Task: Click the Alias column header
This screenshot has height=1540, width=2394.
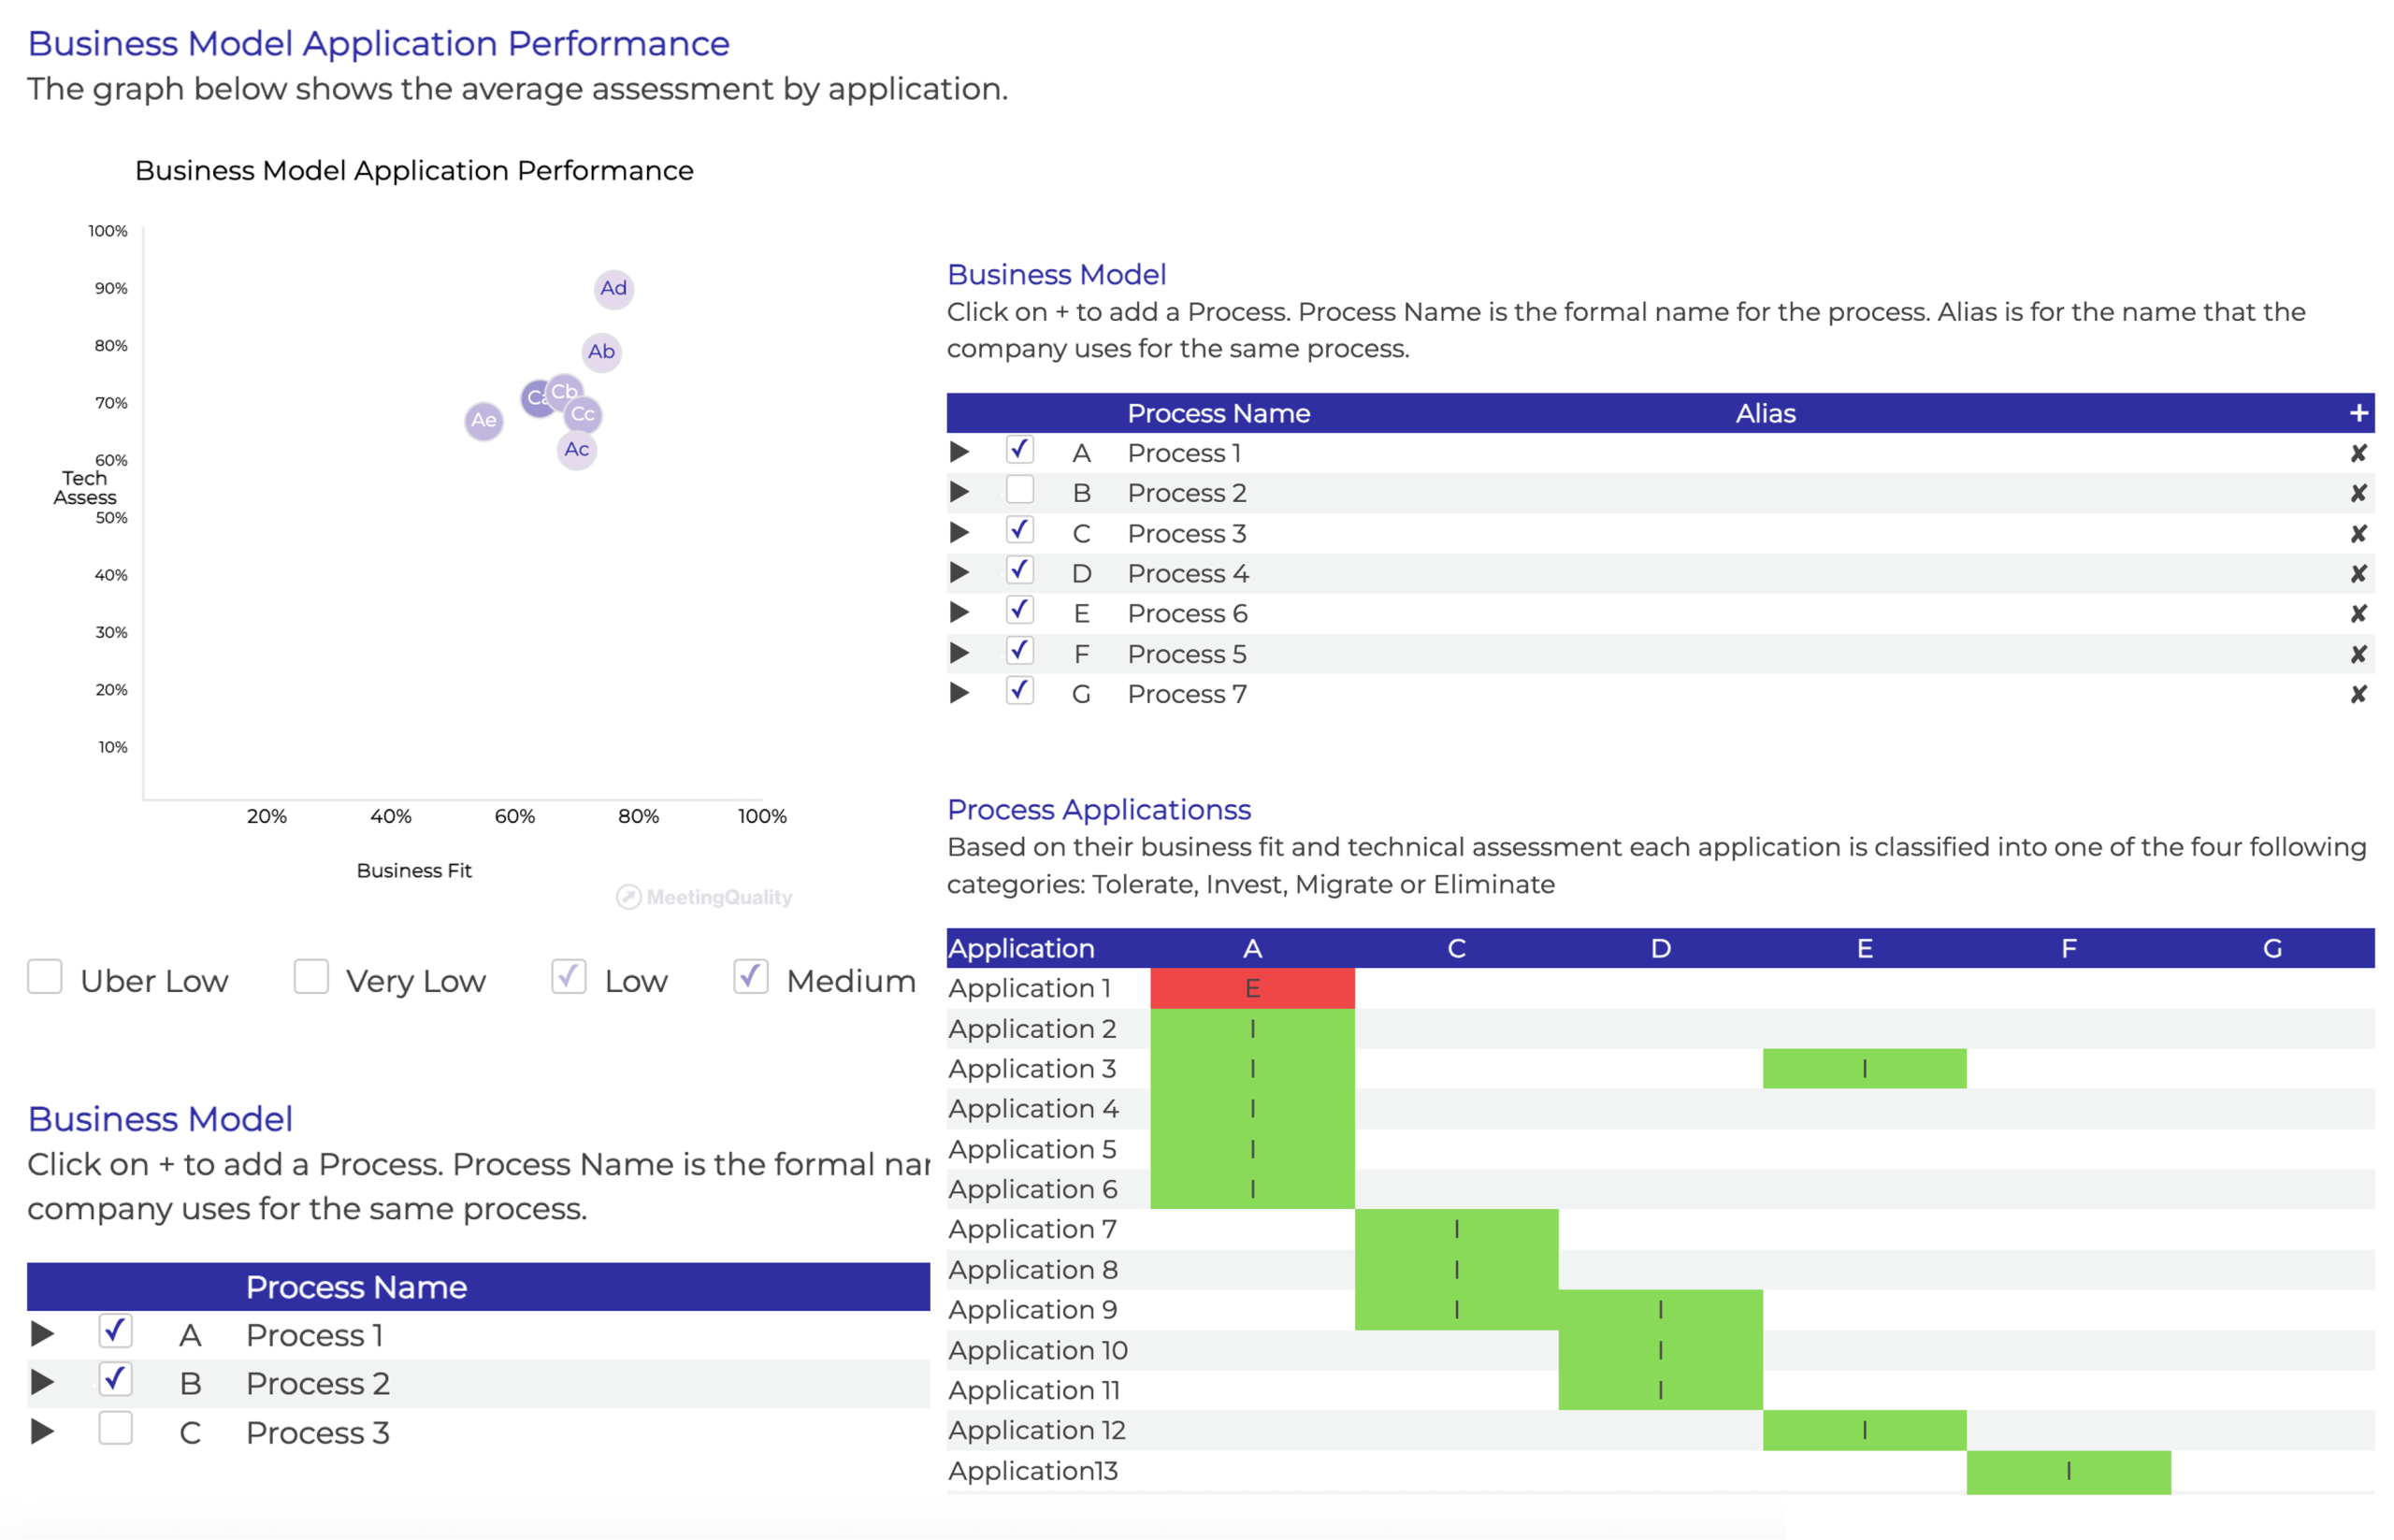Action: (1765, 413)
